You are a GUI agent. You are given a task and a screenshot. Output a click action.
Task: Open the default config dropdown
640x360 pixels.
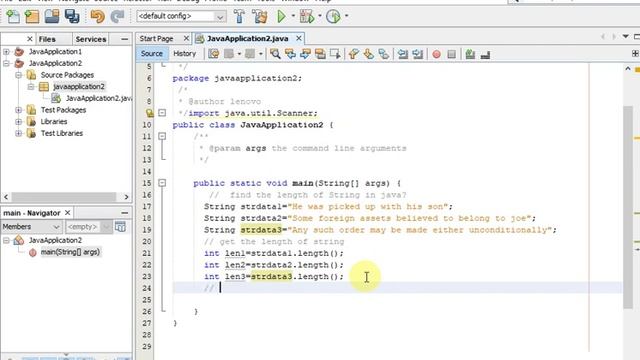coord(220,17)
